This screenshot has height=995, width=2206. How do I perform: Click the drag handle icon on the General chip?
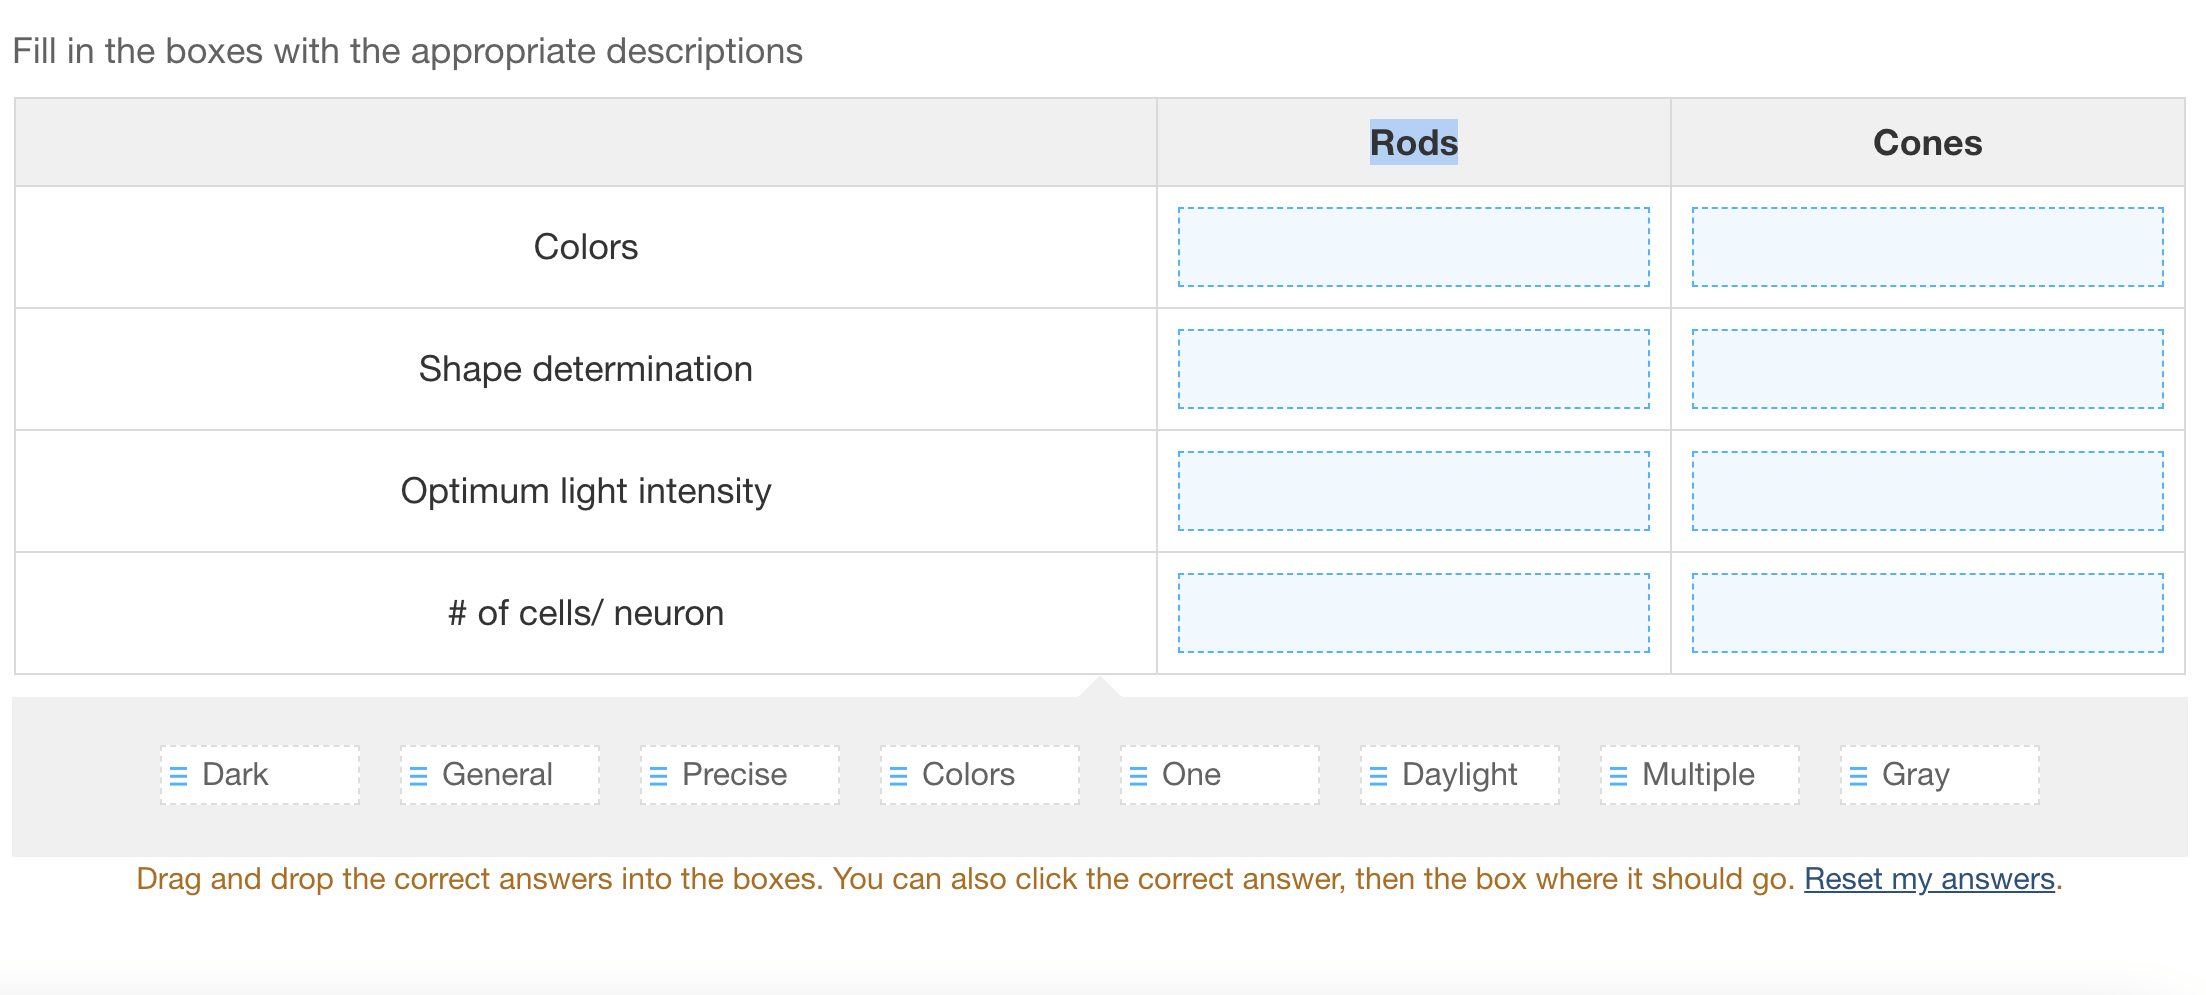click(420, 774)
